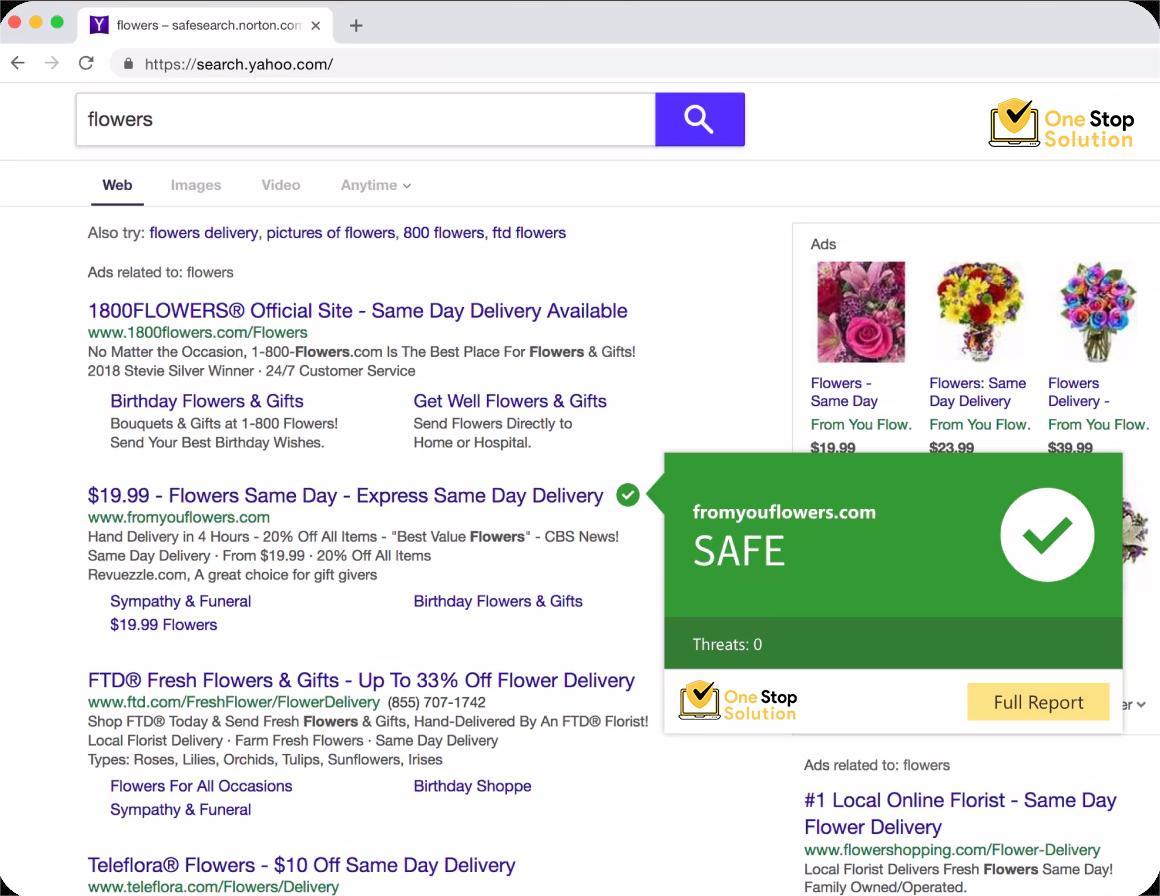1160x896 pixels.
Task: Expand the Anytime filter dropdown
Action: (375, 185)
